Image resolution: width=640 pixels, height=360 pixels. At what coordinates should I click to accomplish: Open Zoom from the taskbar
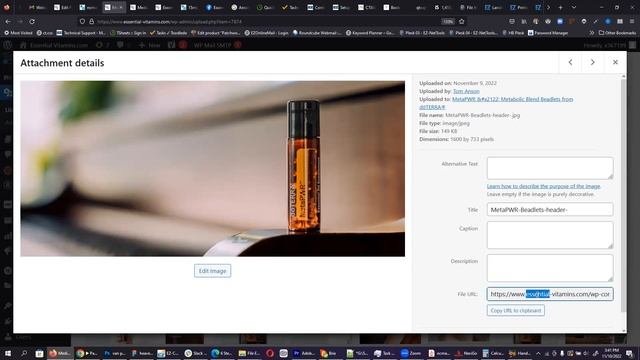click(411, 353)
